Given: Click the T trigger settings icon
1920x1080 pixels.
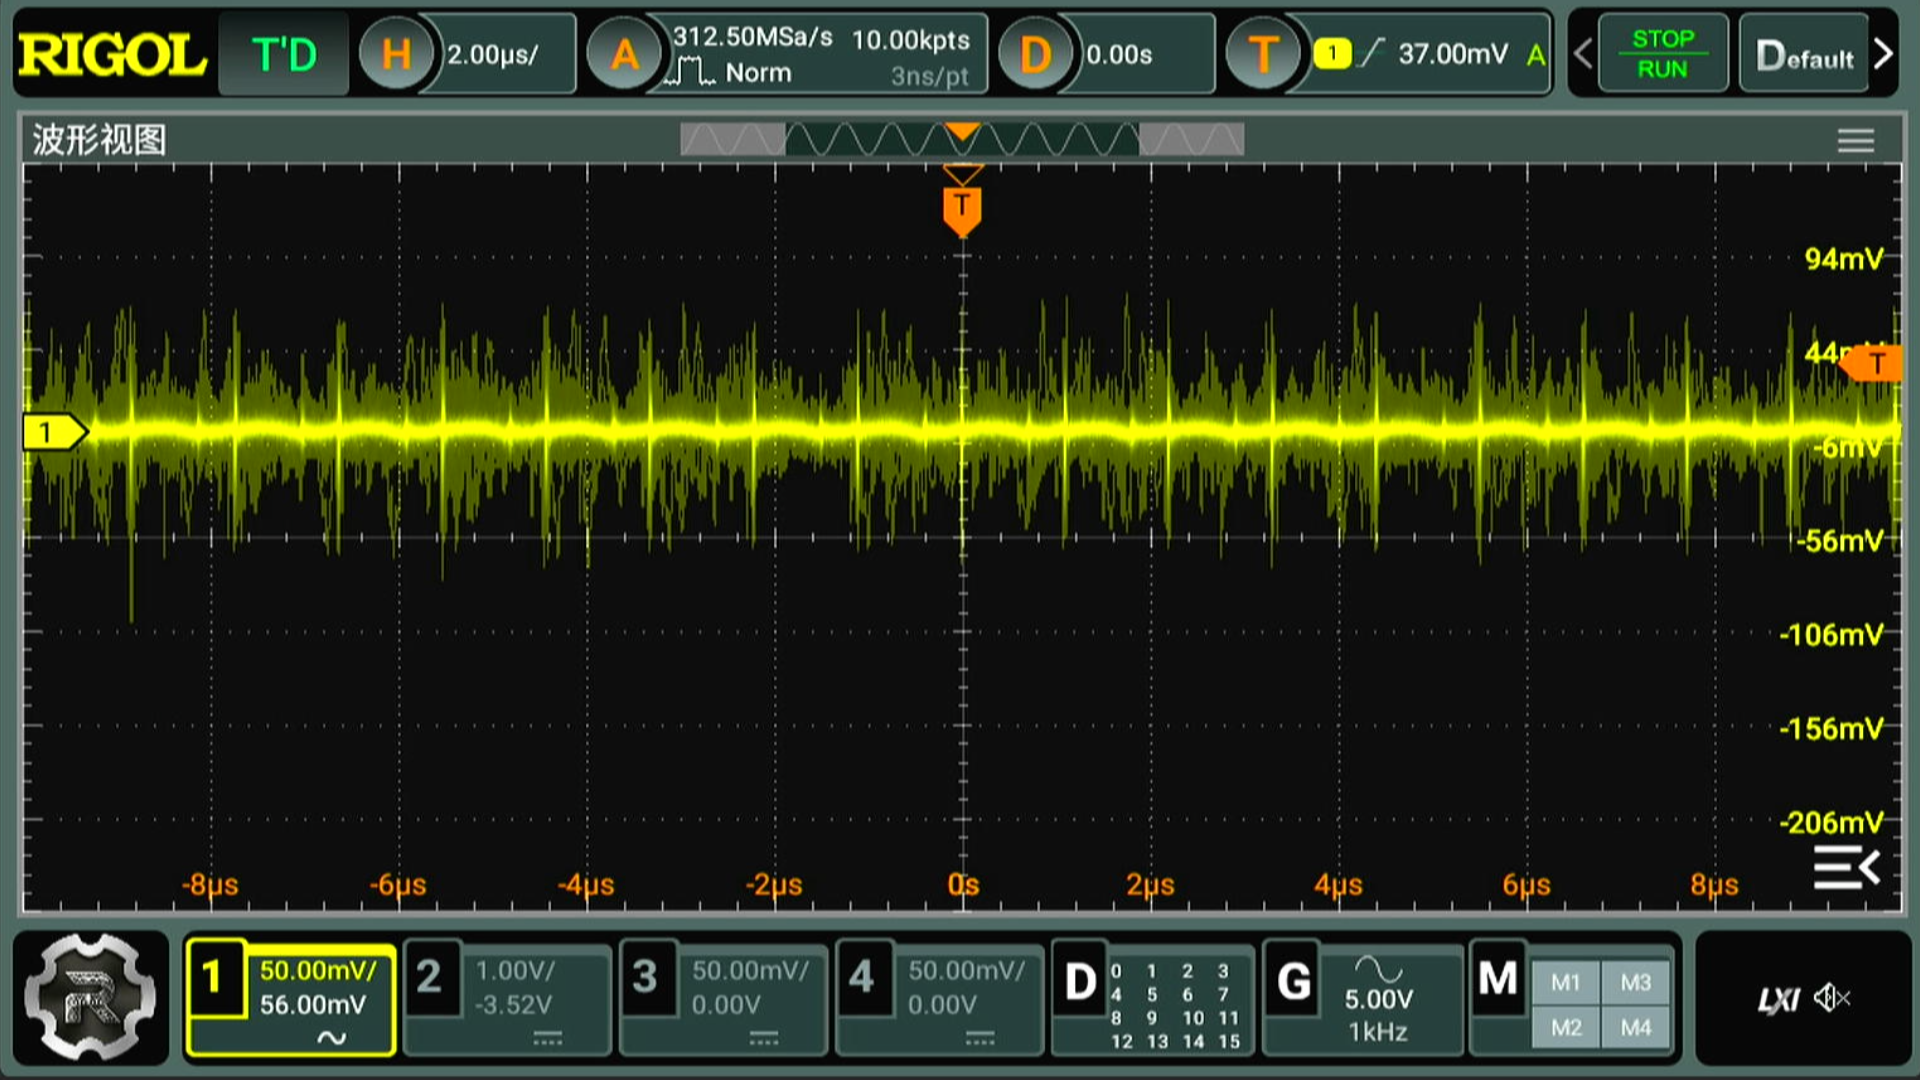Looking at the screenshot, I should (1263, 54).
